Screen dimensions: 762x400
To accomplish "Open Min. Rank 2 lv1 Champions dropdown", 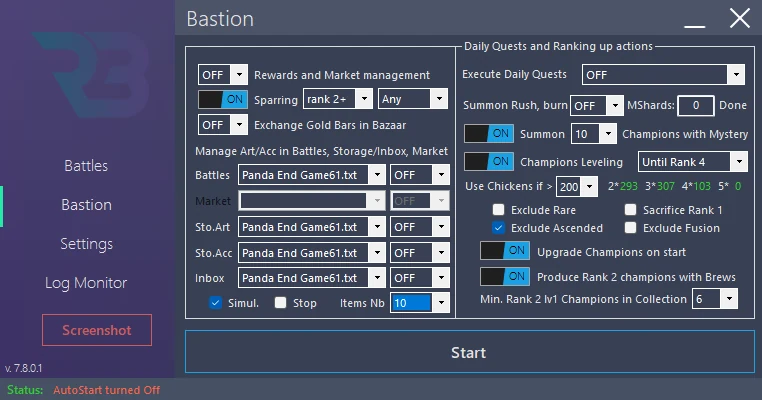I will tap(715, 299).
